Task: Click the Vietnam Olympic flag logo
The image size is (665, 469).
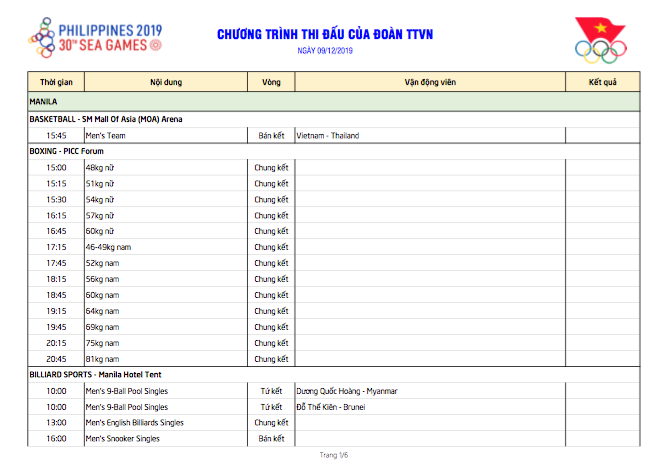Action: [601, 40]
